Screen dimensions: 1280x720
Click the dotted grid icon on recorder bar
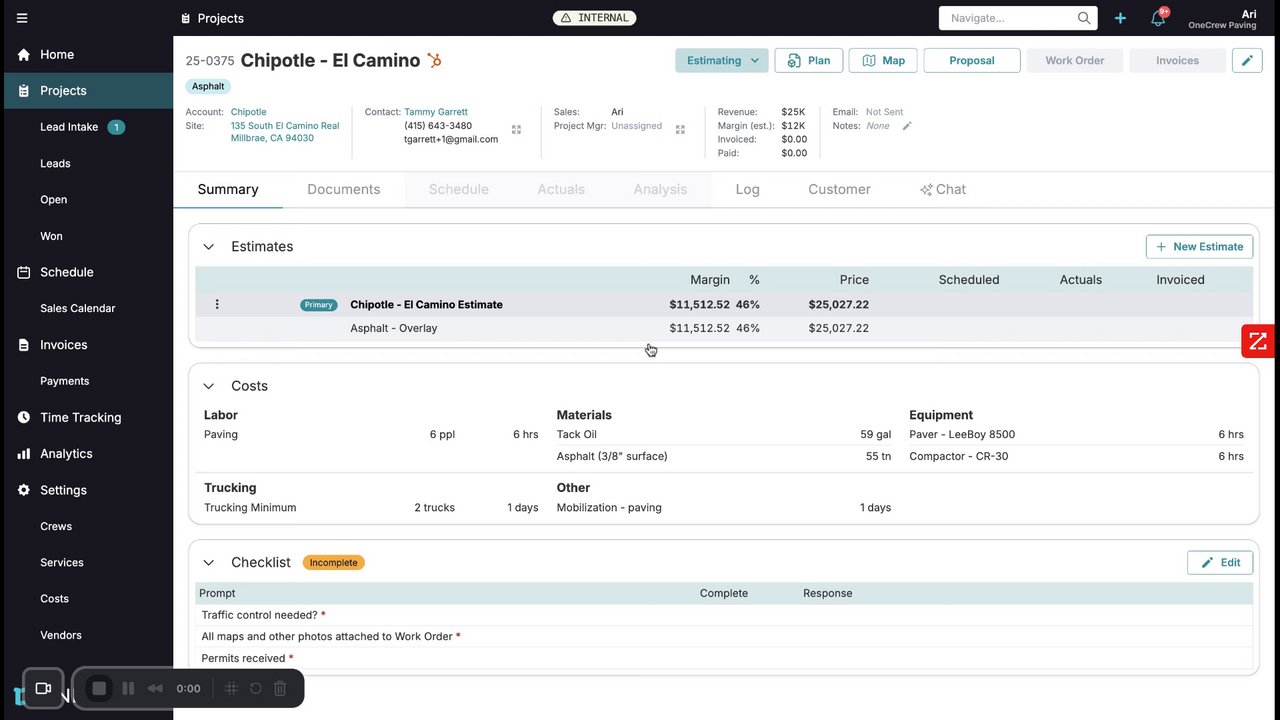(x=231, y=688)
